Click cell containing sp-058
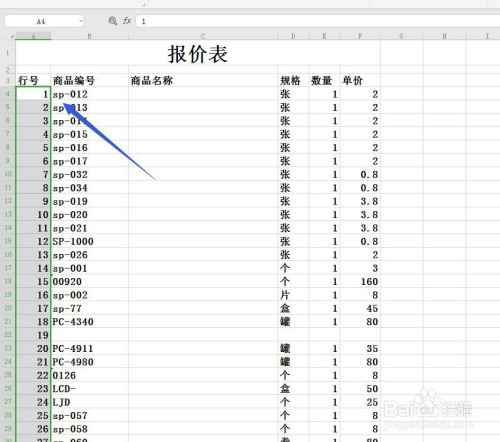Screen dimensions: 500x442 pos(89,429)
